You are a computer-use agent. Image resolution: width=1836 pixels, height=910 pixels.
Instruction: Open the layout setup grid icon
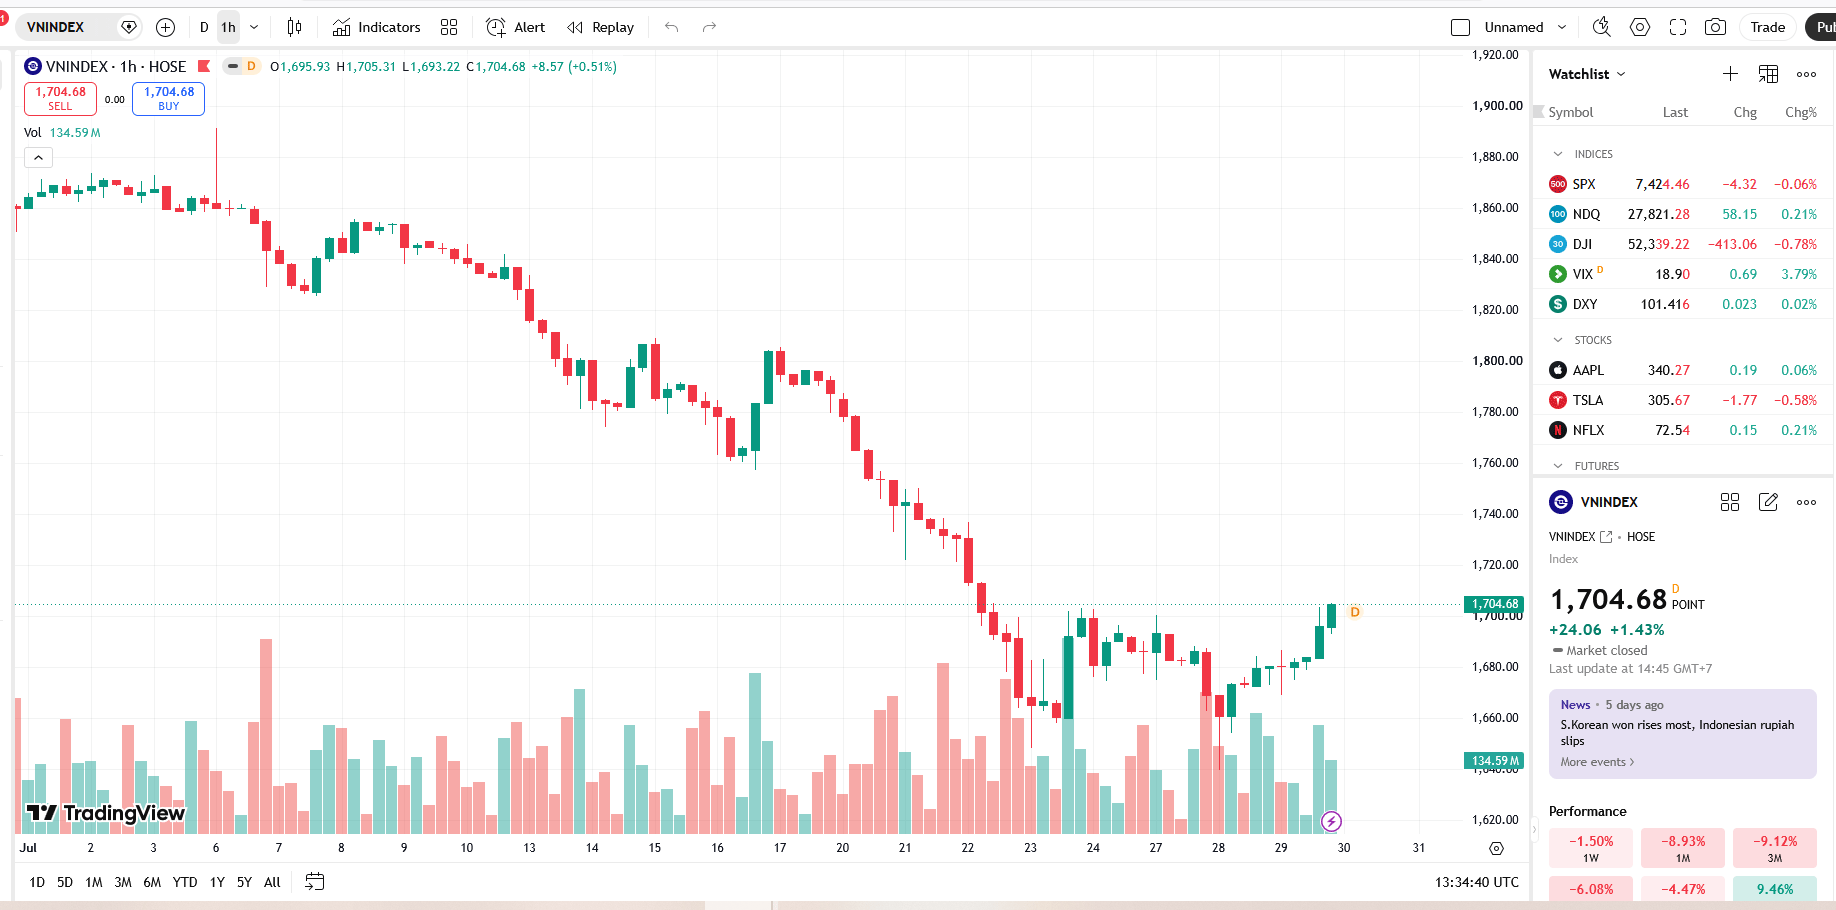pos(449,27)
